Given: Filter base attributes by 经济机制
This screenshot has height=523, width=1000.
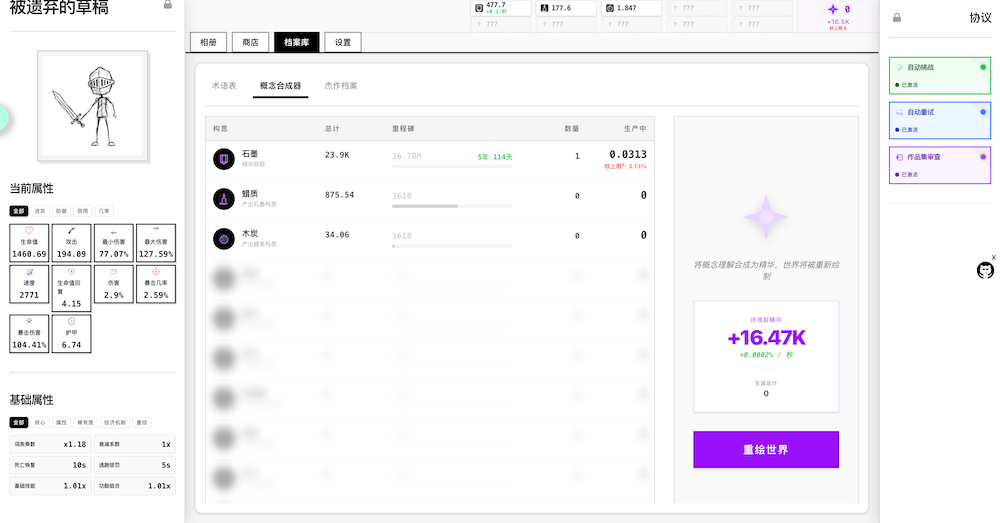Looking at the screenshot, I should 116,423.
